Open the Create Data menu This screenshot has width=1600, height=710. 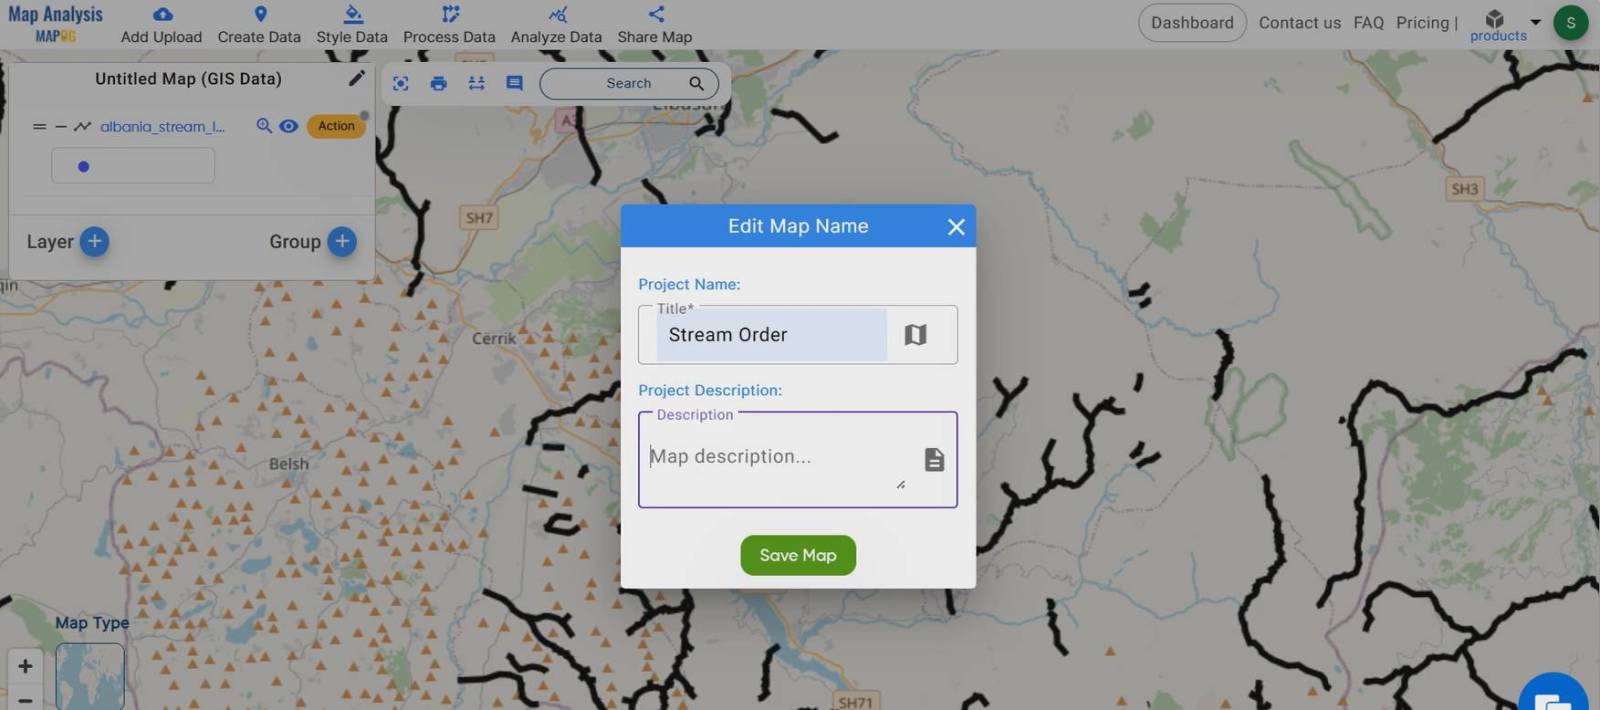tap(259, 25)
